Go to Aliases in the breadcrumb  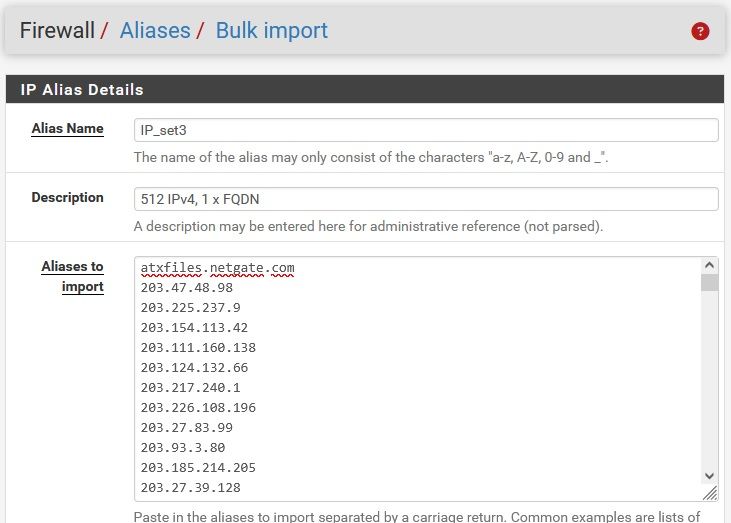tap(155, 31)
